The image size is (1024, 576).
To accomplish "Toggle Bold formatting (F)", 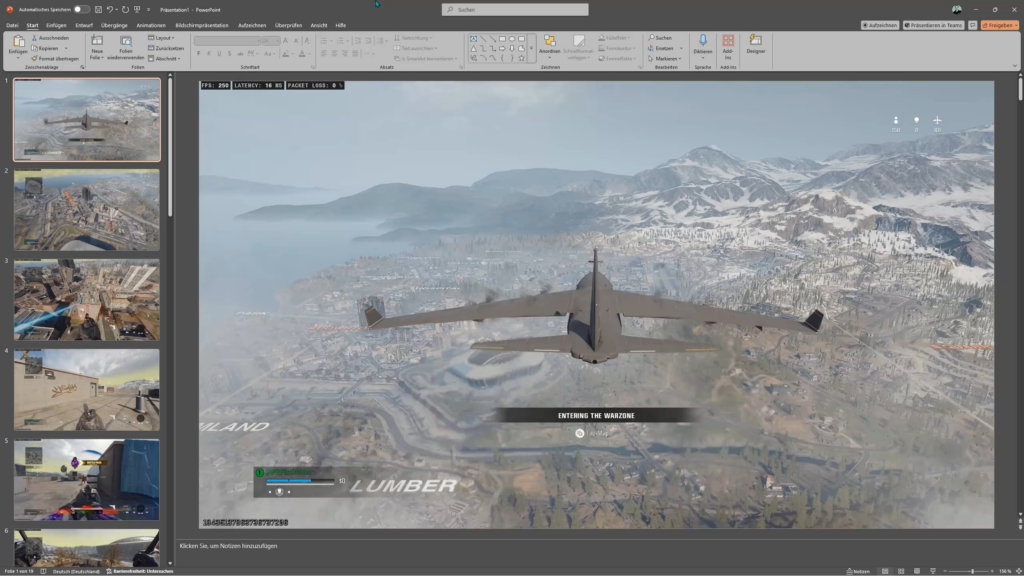I will coord(199,54).
